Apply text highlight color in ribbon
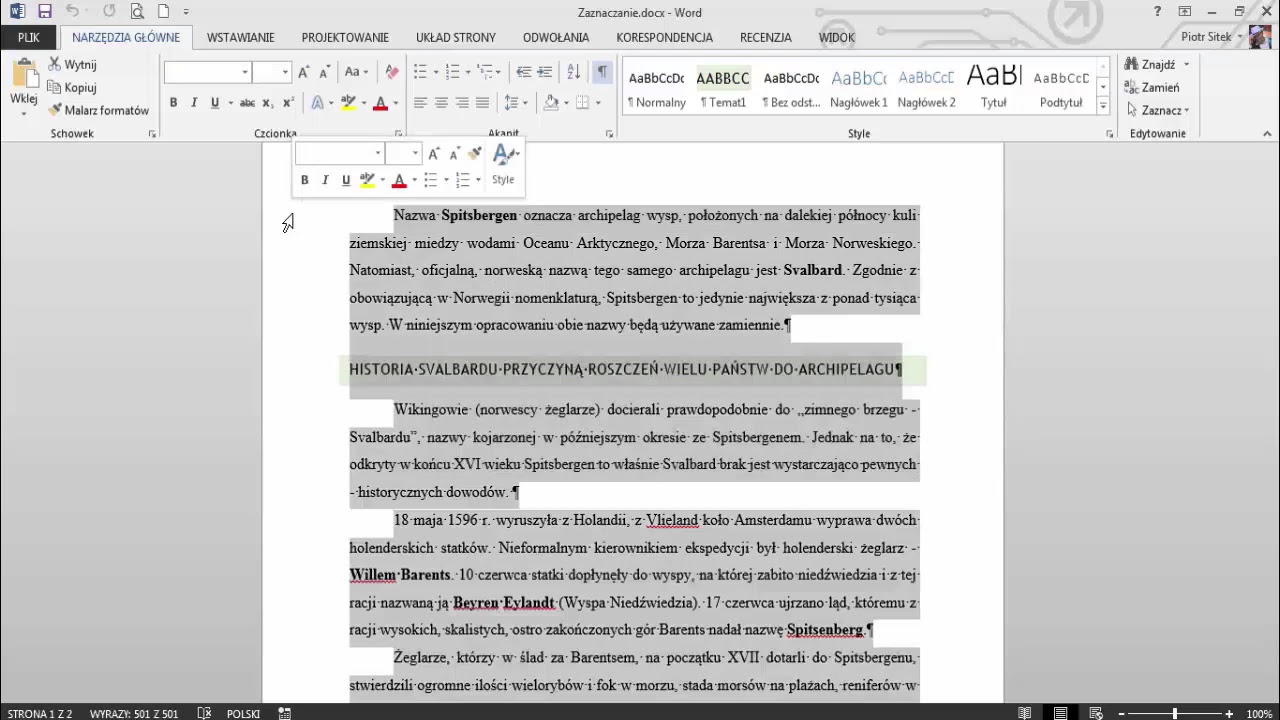The image size is (1280, 720). 348,102
